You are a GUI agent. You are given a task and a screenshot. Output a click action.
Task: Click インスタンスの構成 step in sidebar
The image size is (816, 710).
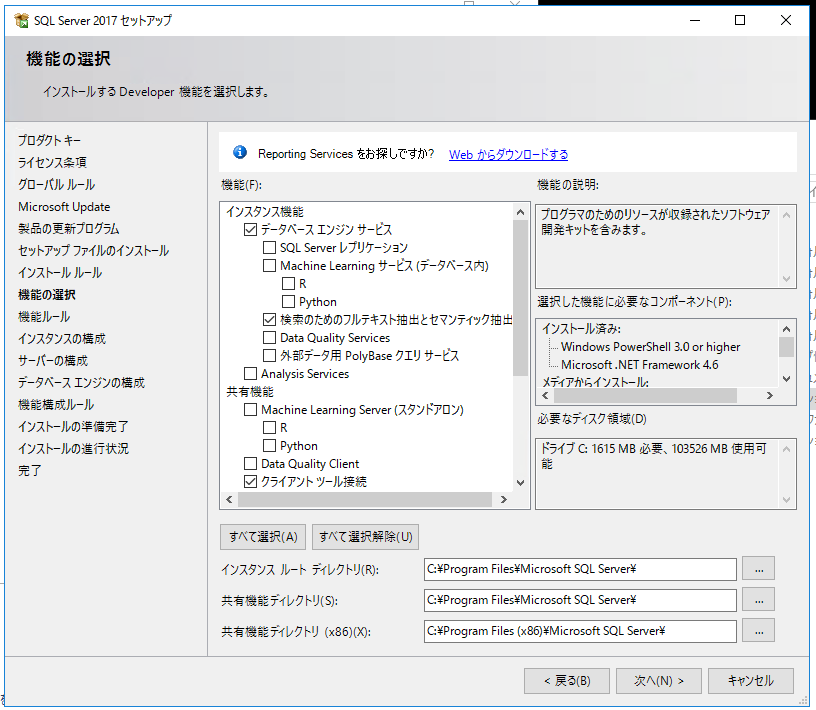[x=62, y=338]
